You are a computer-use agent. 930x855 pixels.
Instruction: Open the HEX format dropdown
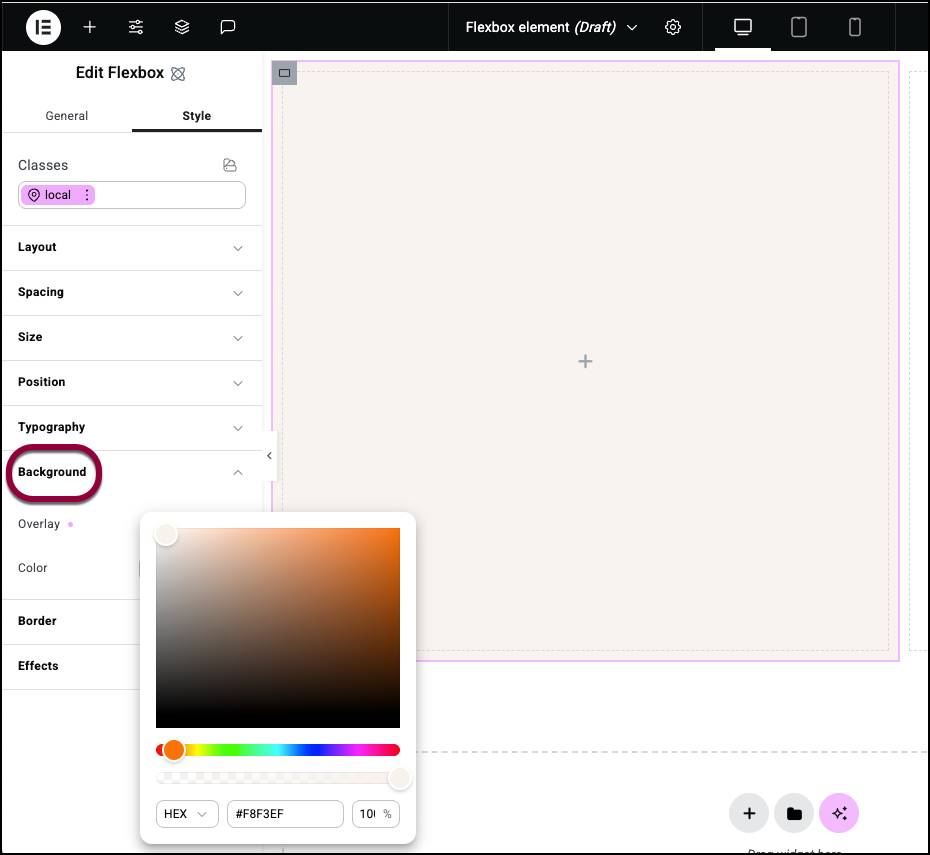click(187, 814)
